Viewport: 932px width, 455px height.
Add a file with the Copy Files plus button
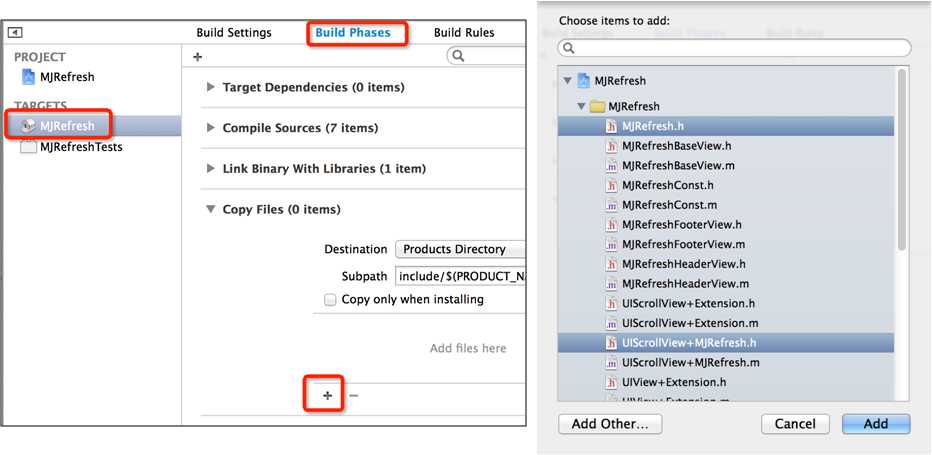click(327, 396)
